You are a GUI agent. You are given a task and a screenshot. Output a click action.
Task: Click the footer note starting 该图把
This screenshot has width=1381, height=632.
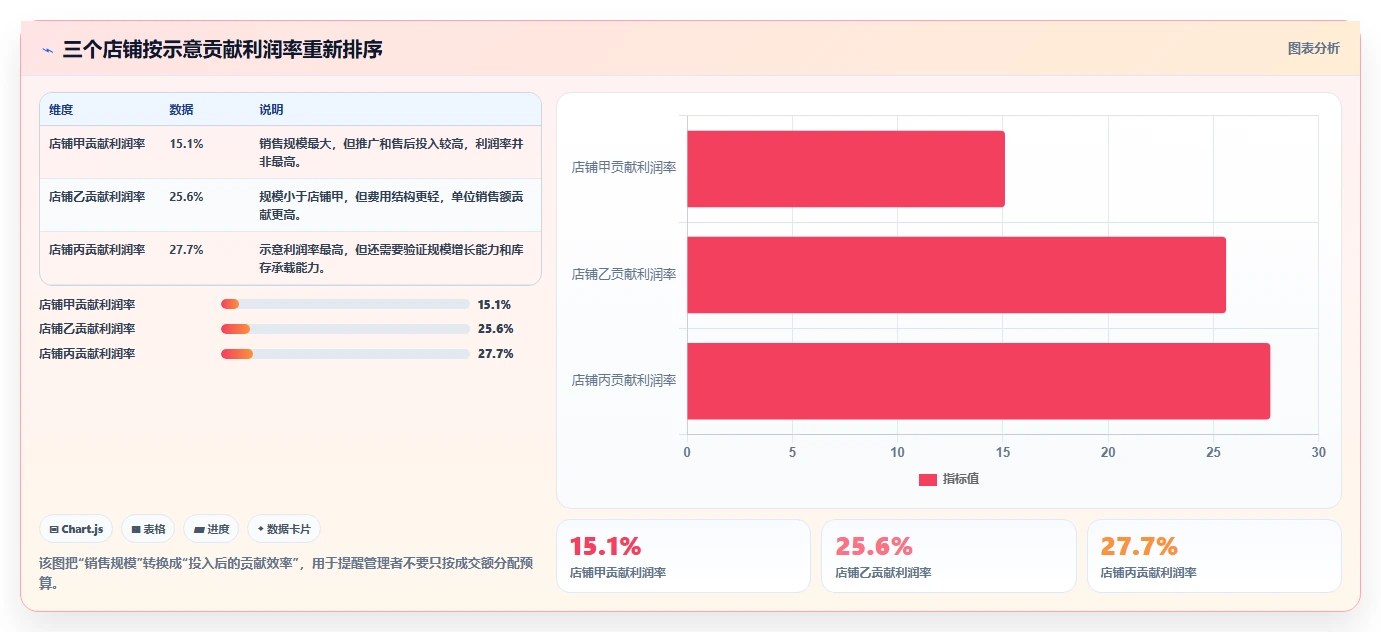286,573
